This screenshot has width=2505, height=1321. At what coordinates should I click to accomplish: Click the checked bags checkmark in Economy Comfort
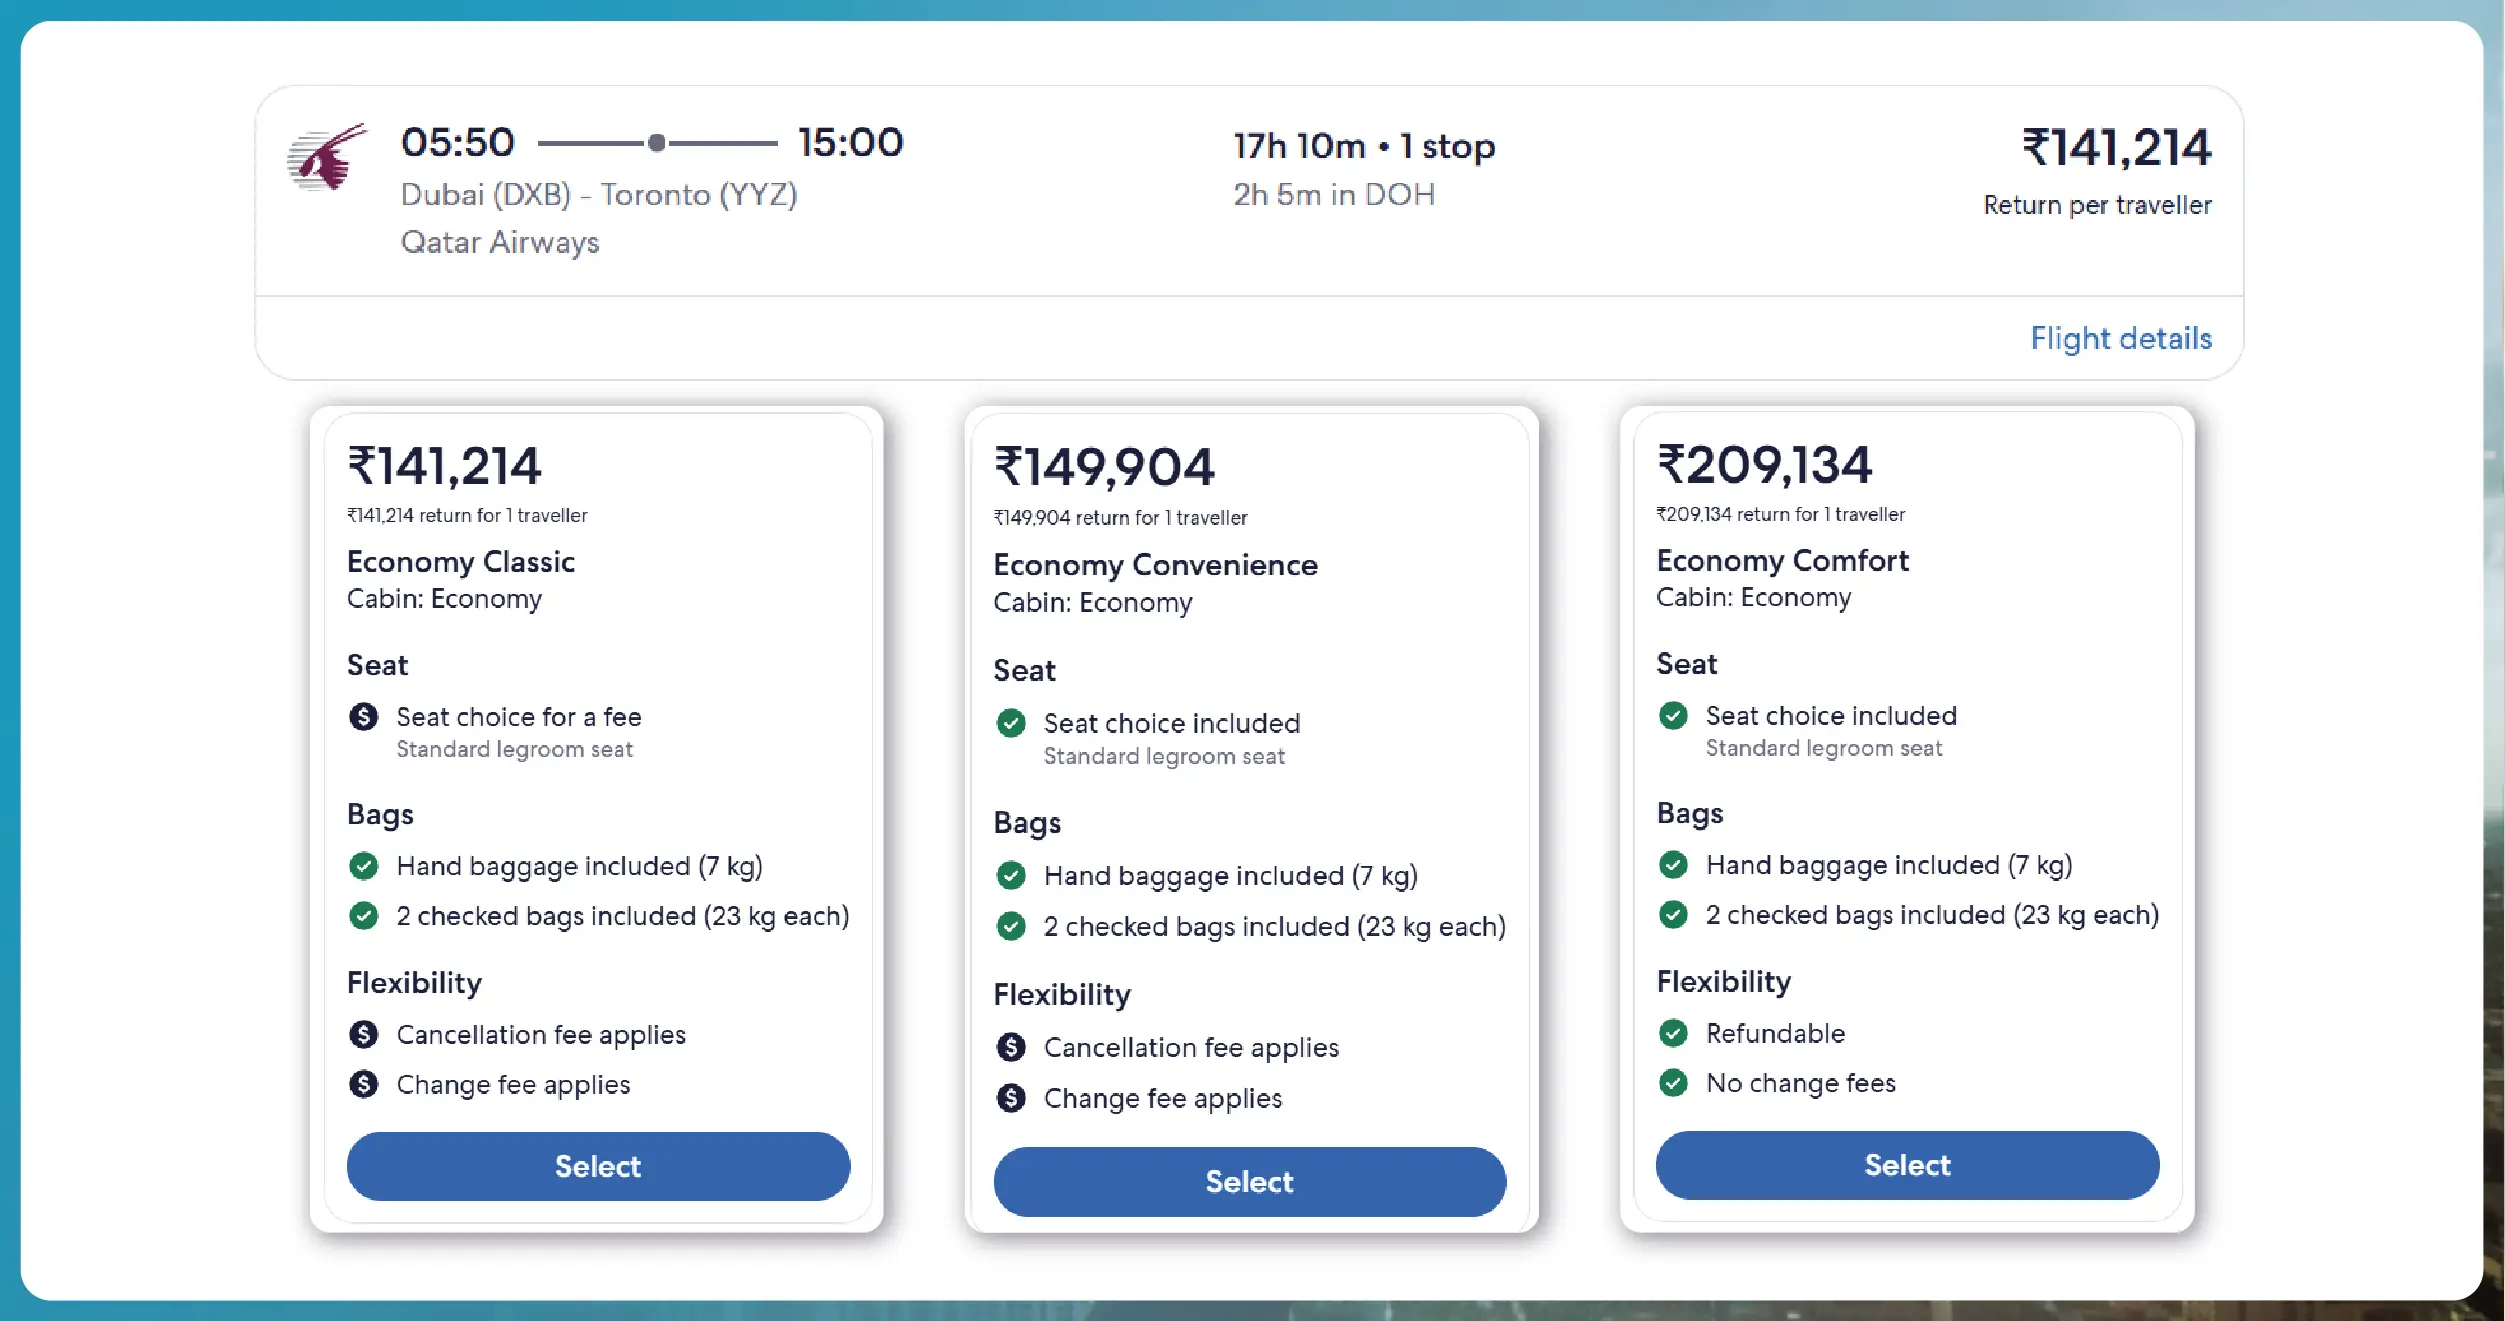click(x=1674, y=915)
